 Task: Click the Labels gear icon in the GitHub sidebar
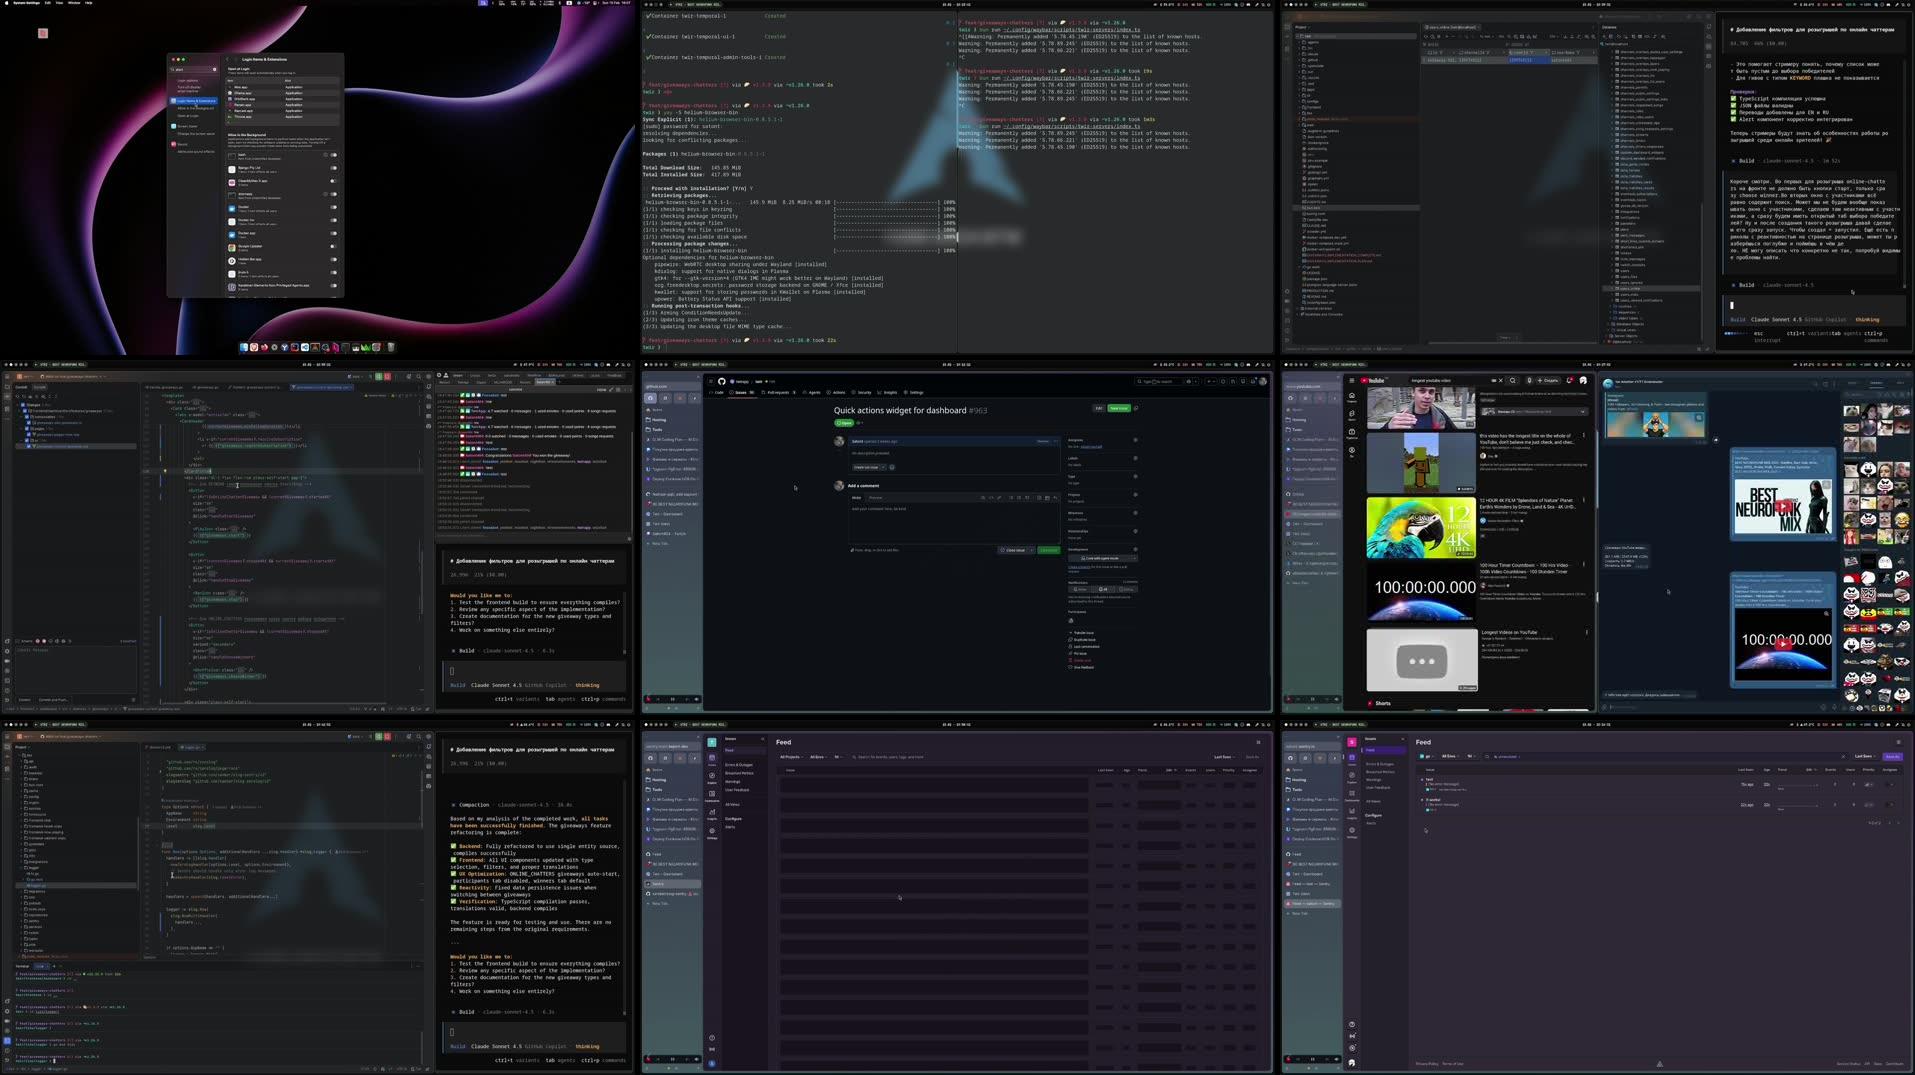1135,458
